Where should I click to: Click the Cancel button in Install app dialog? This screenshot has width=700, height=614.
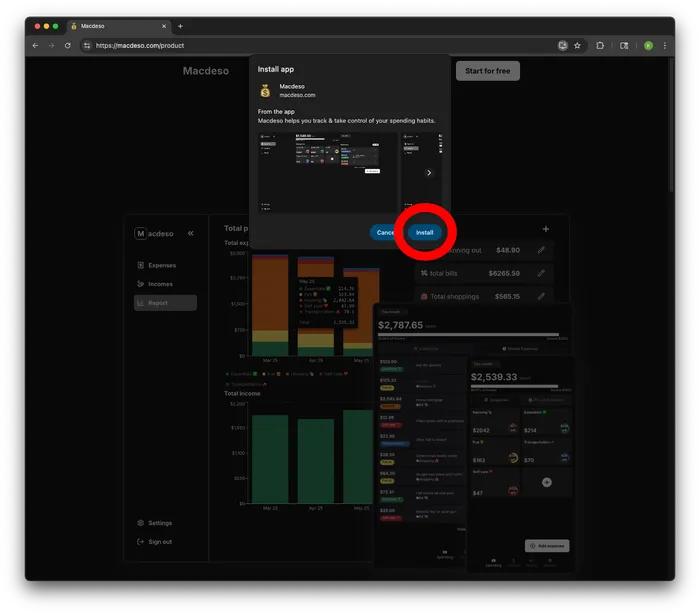click(384, 232)
